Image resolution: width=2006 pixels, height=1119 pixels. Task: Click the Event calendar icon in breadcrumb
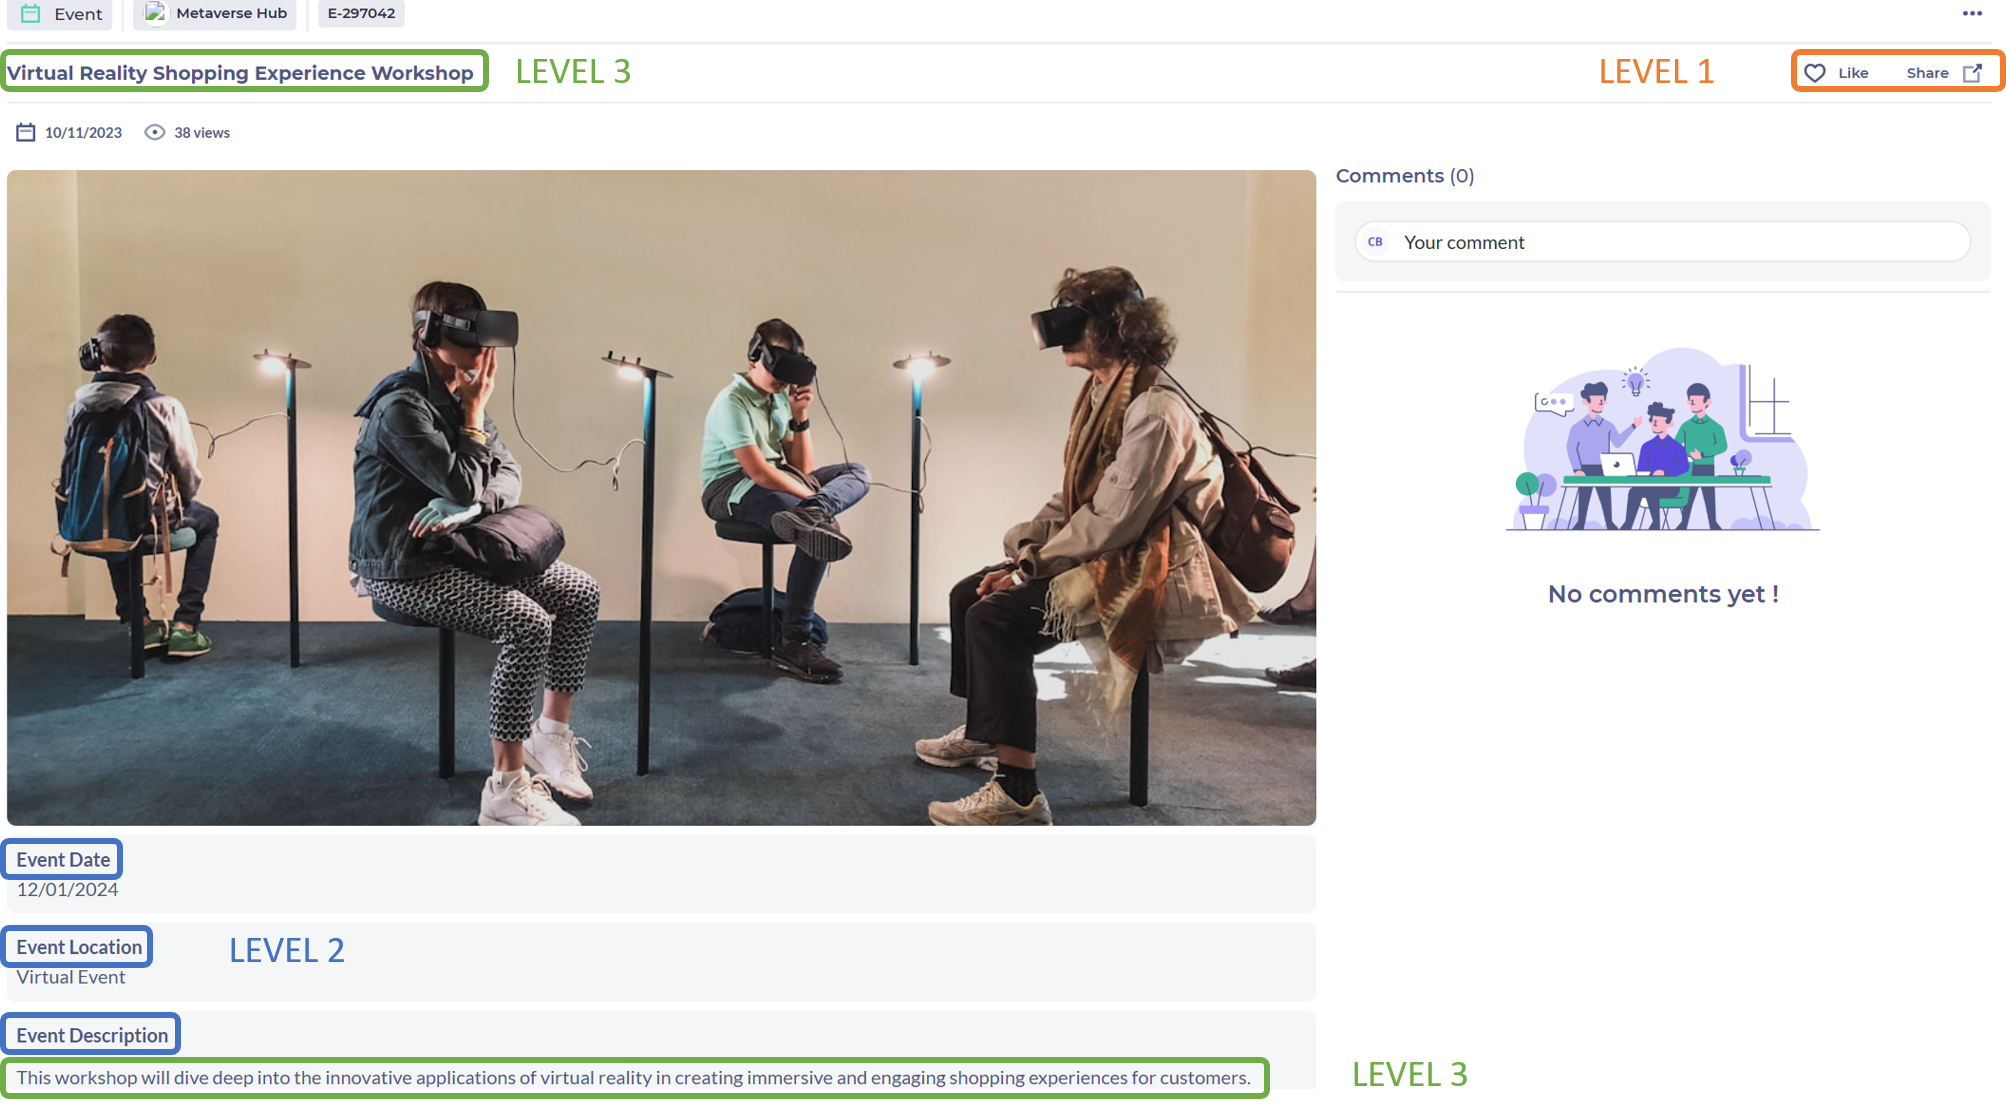[31, 13]
